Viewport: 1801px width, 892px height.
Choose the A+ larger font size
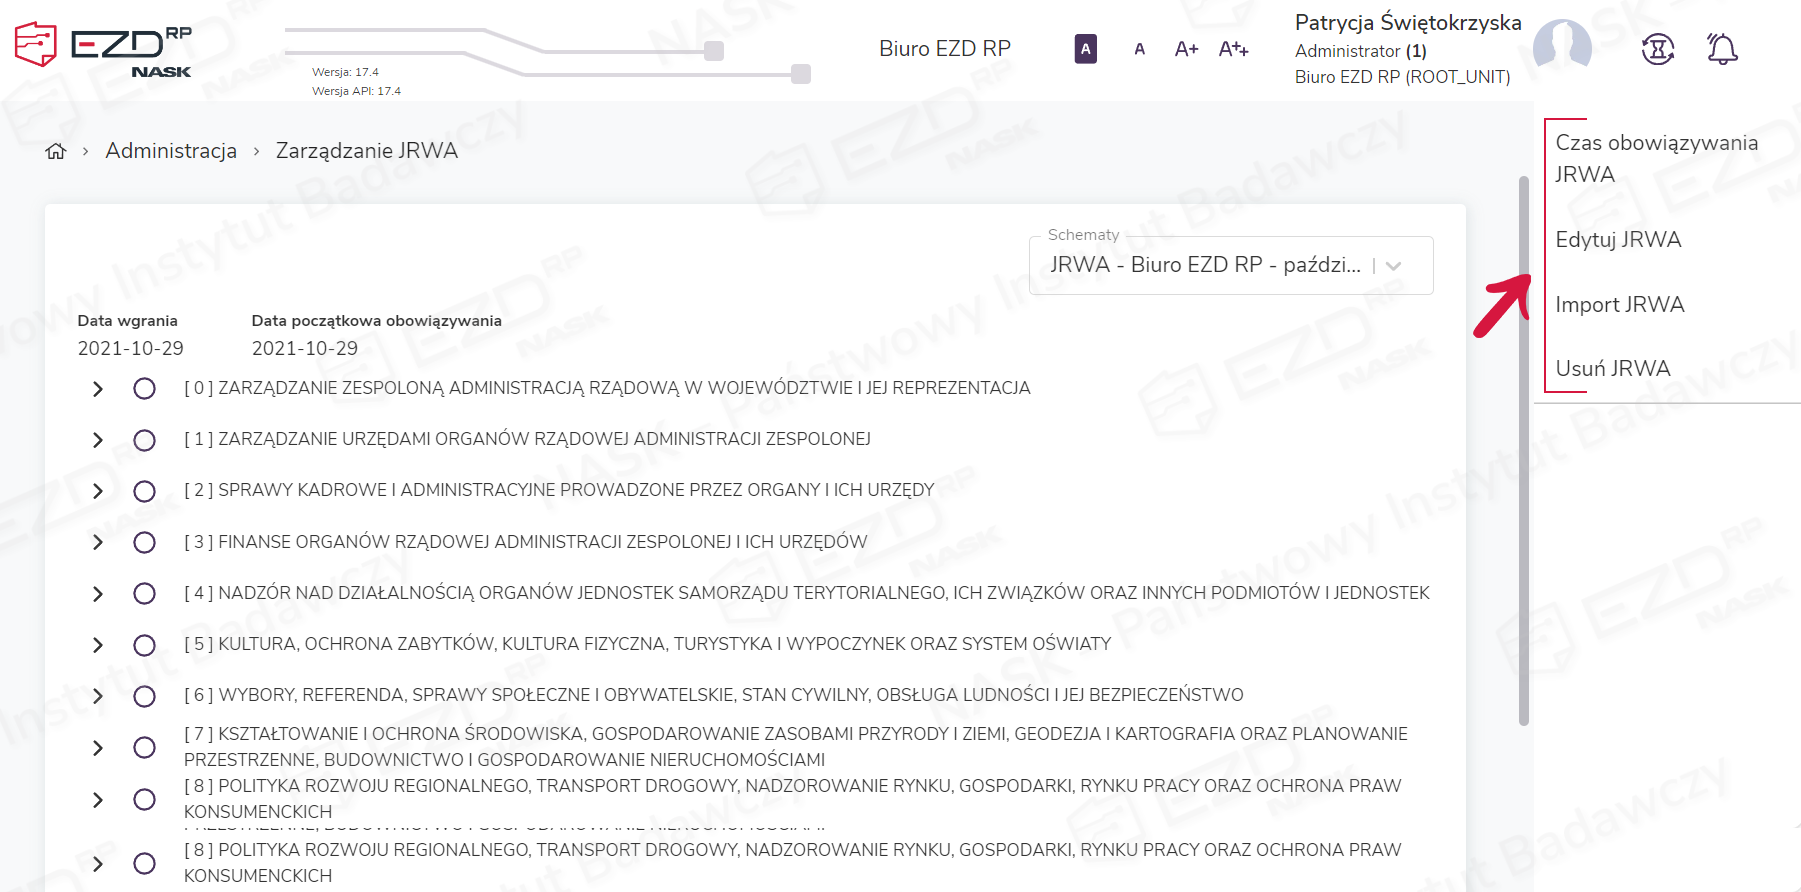point(1186,49)
